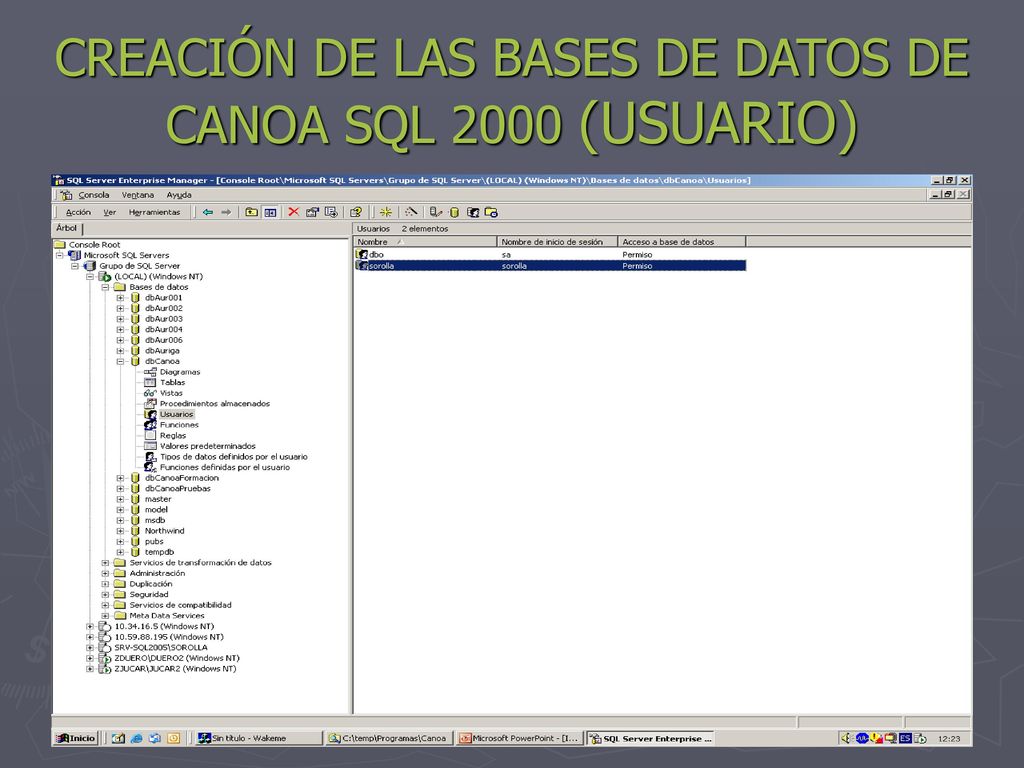Image resolution: width=1024 pixels, height=768 pixels.
Task: Run the Wizard wand toolbar icon
Action: (x=411, y=212)
